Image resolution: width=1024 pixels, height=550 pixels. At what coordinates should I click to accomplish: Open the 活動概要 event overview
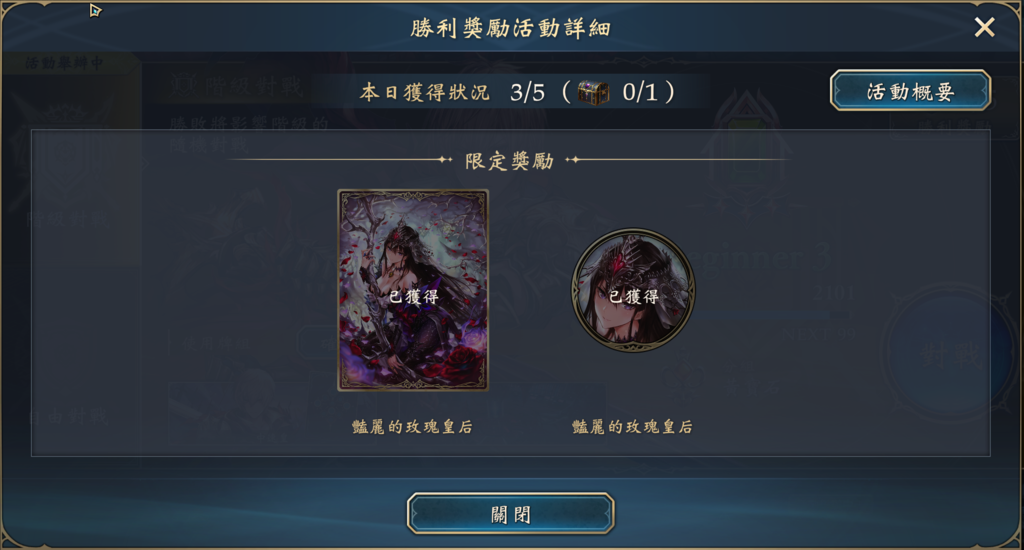910,91
